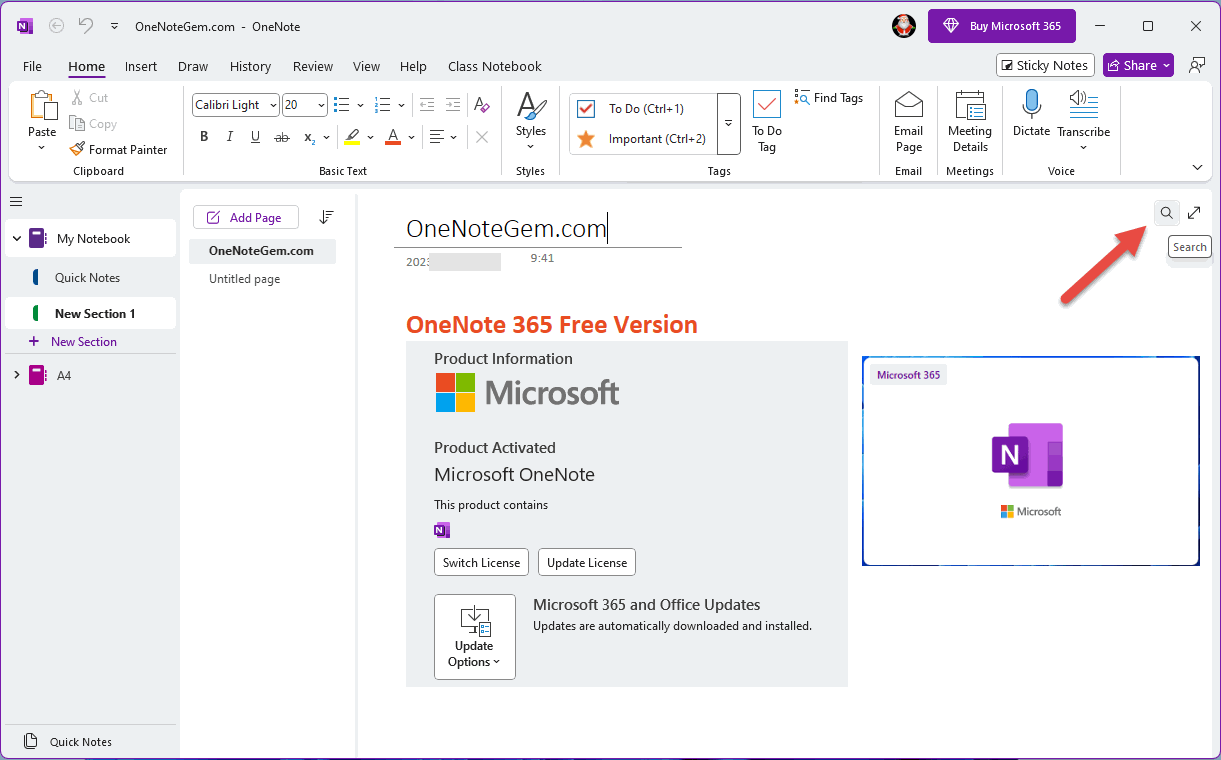Click the Find Tags icon
The image size is (1221, 760).
802,98
